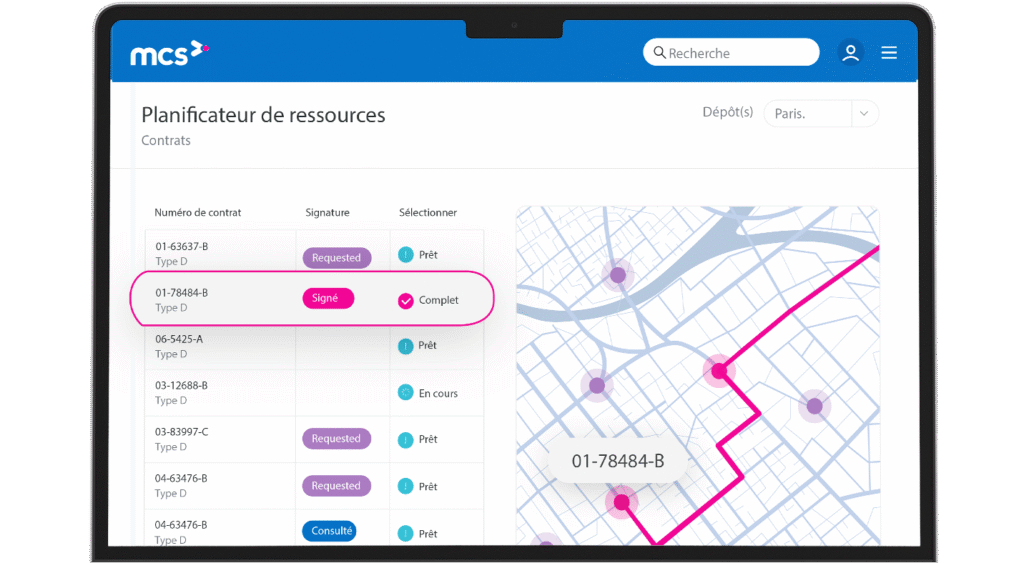The image size is (1024, 563).
Task: Click the 01-78484-B map label
Action: pos(618,461)
